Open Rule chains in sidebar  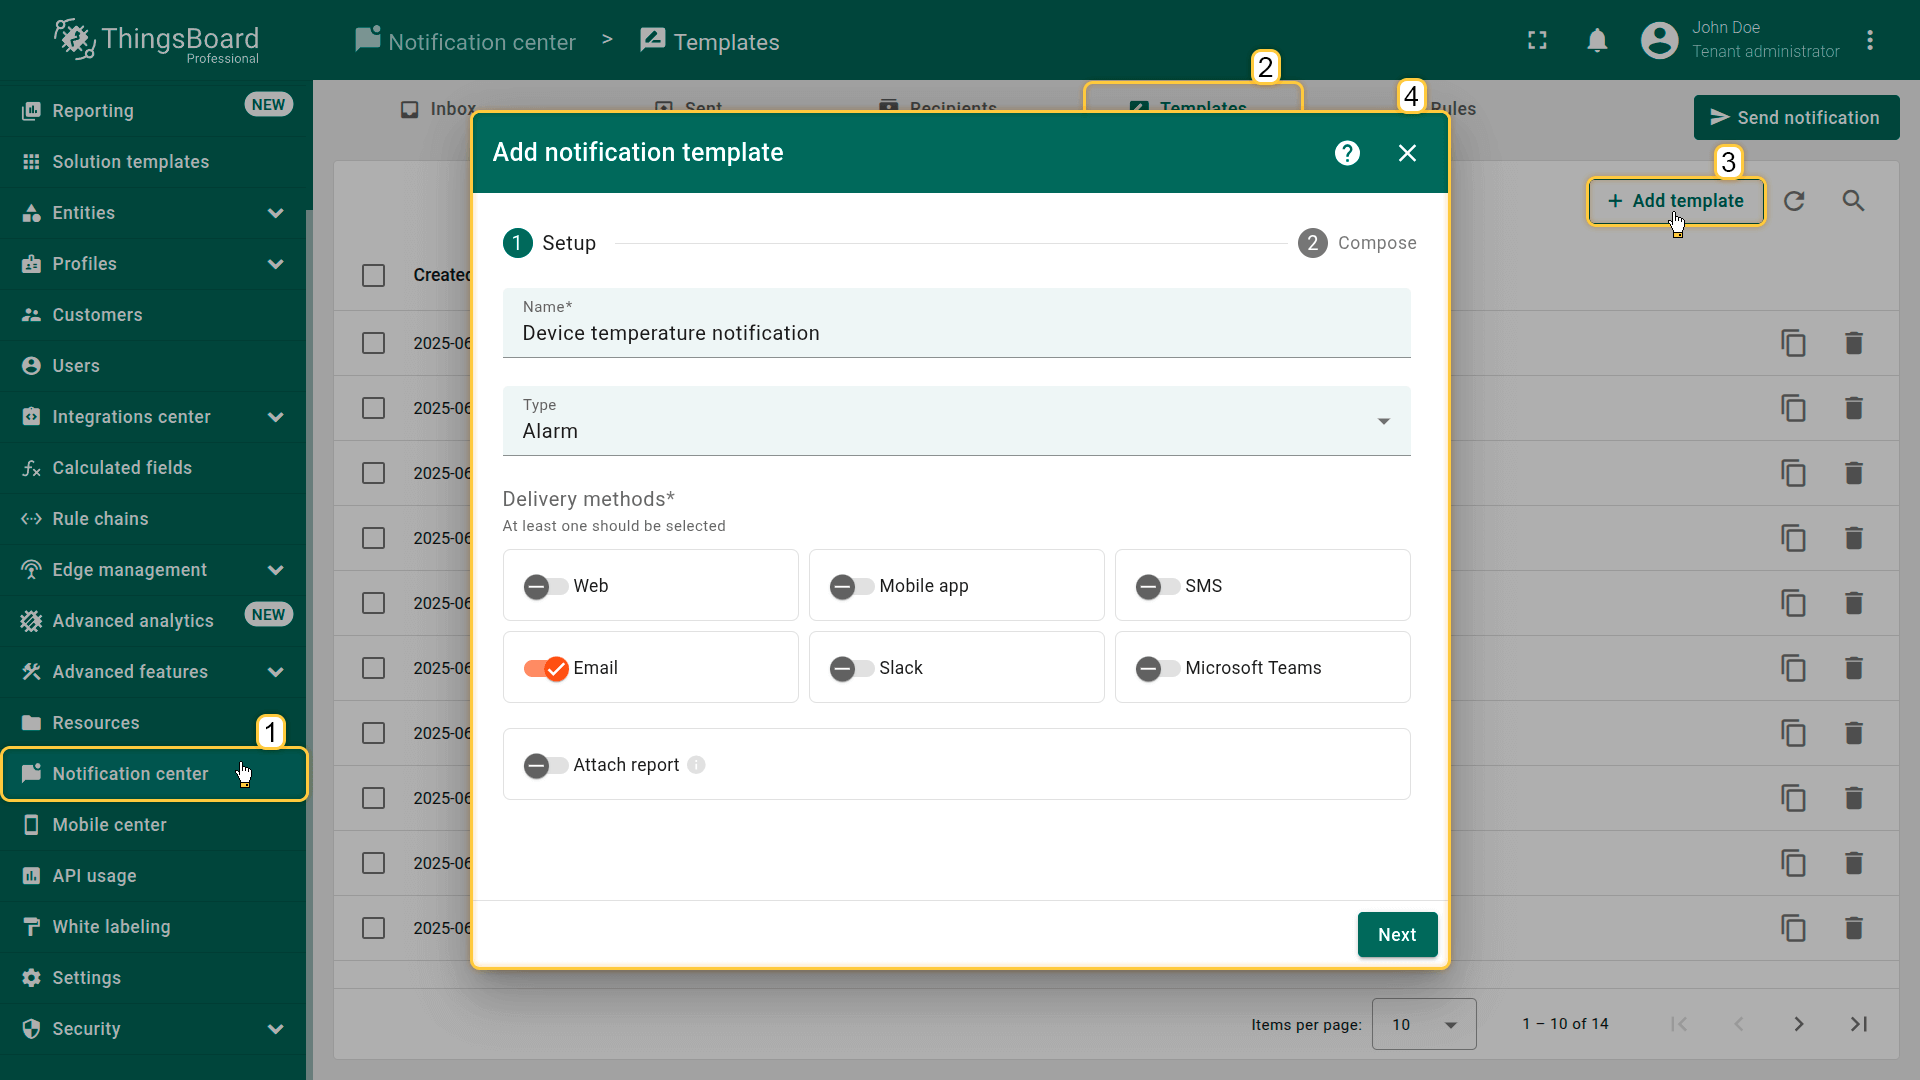pyautogui.click(x=100, y=519)
